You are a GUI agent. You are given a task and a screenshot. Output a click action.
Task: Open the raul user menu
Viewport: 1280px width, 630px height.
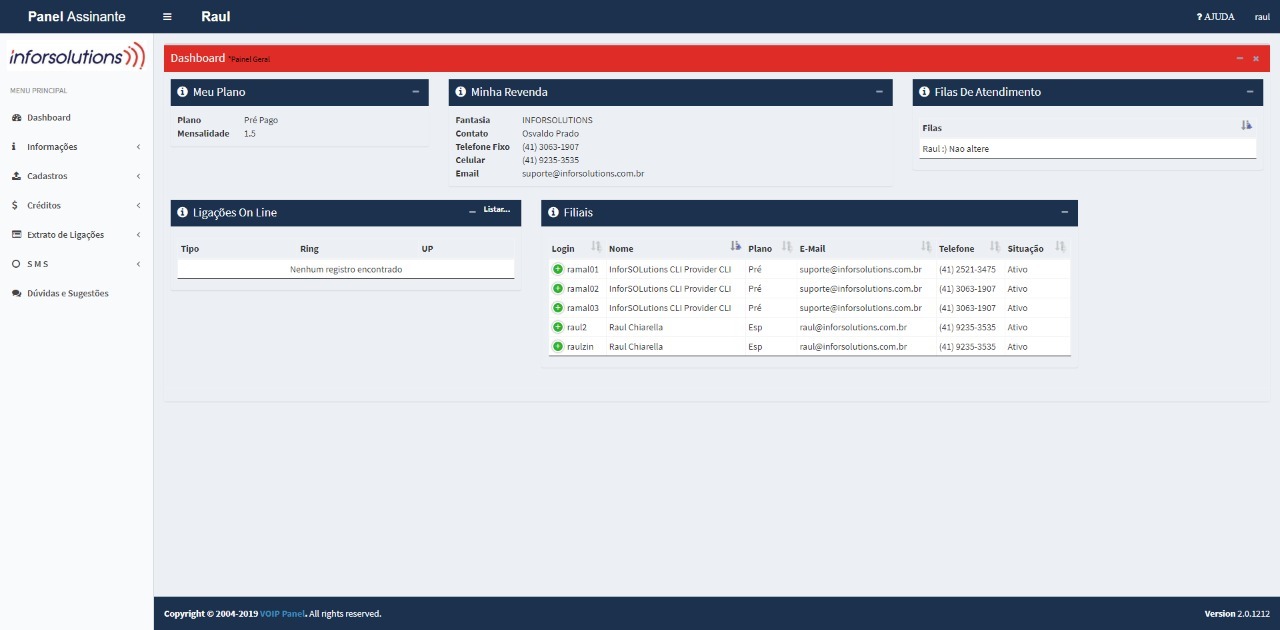pos(1262,17)
